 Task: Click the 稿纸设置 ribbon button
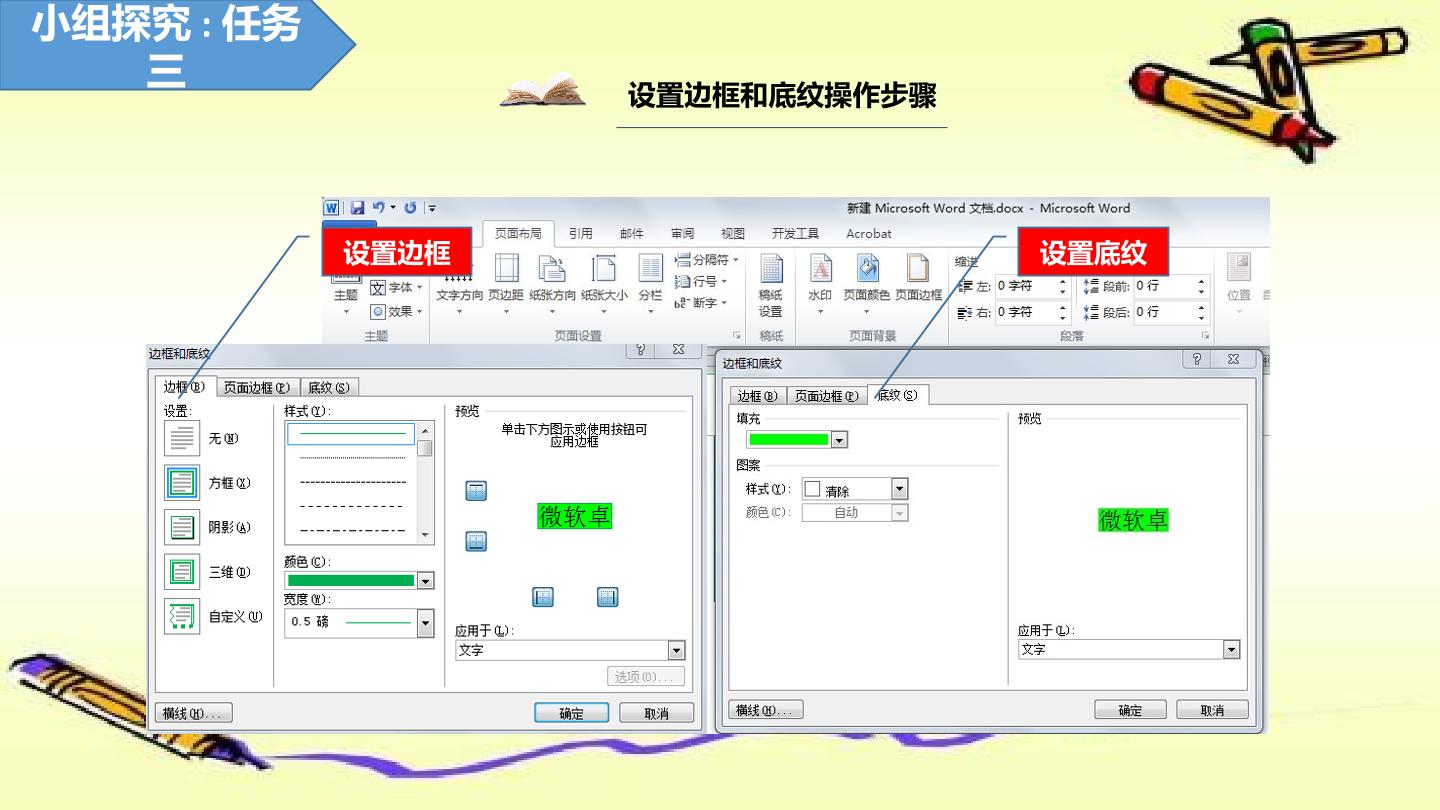pos(770,285)
